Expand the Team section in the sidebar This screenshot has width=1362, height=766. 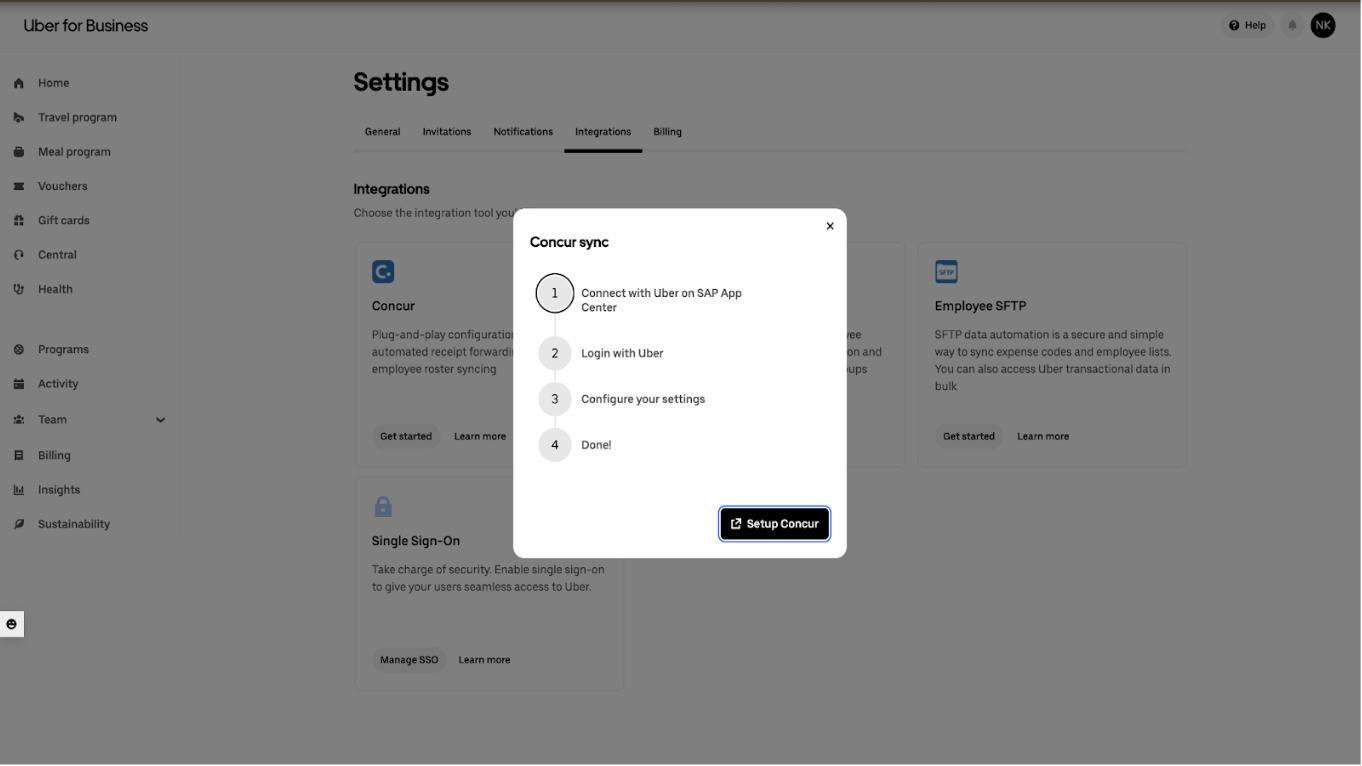click(x=160, y=419)
